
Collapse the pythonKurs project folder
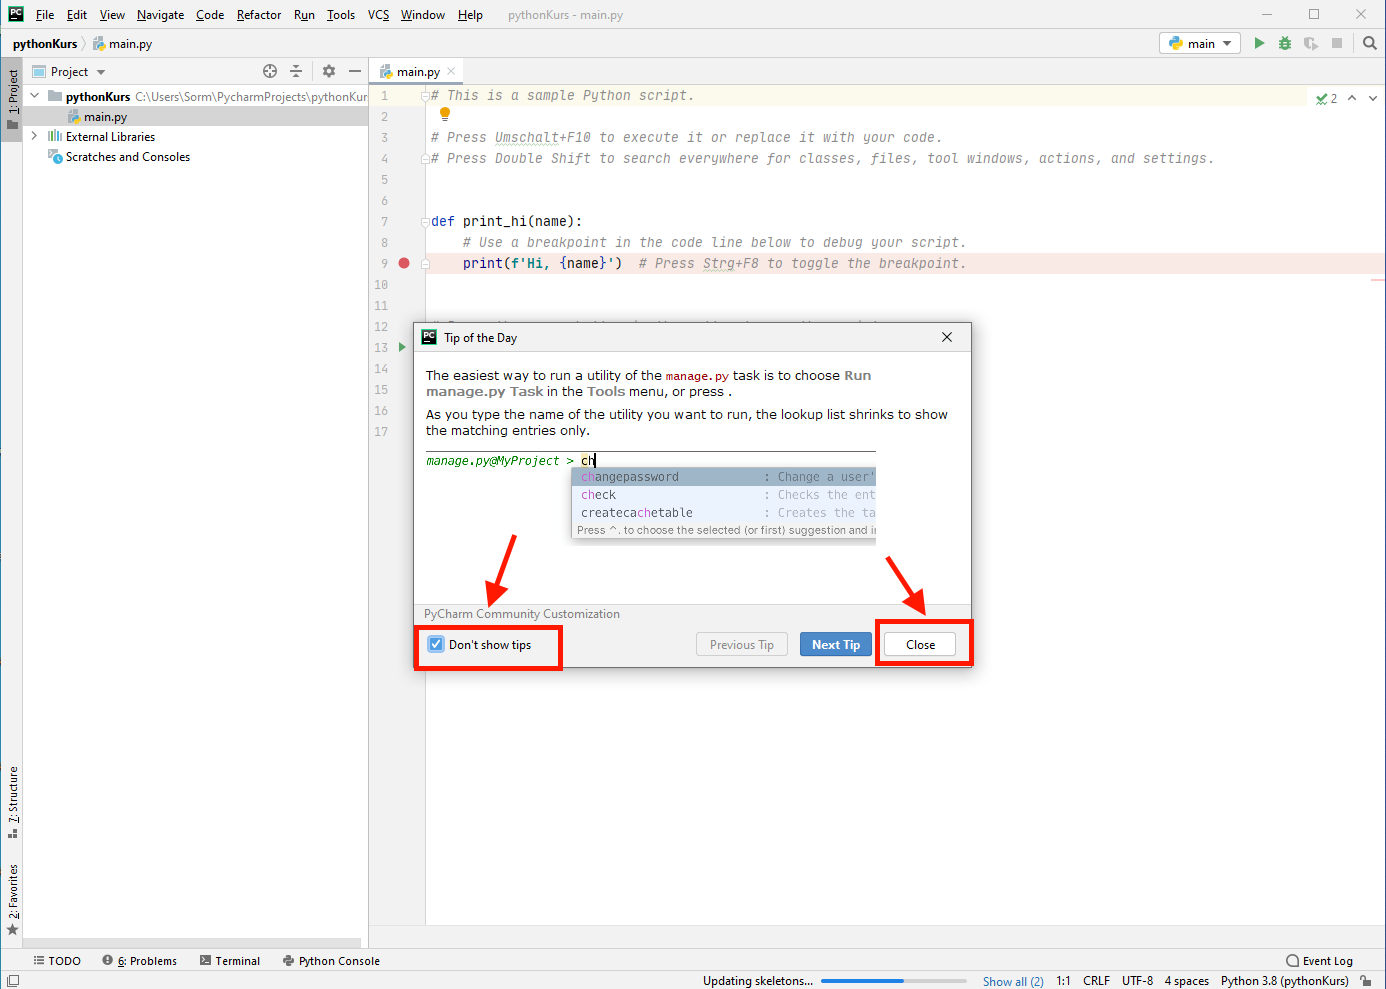coord(35,96)
